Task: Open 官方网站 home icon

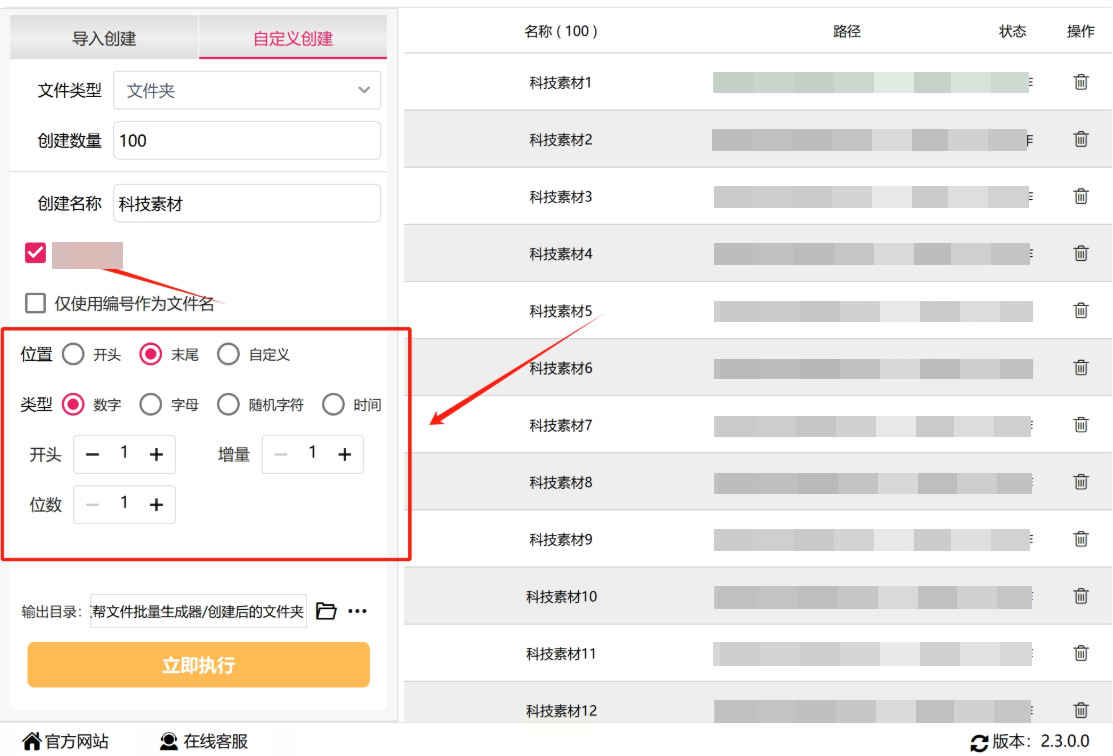Action: [32, 742]
